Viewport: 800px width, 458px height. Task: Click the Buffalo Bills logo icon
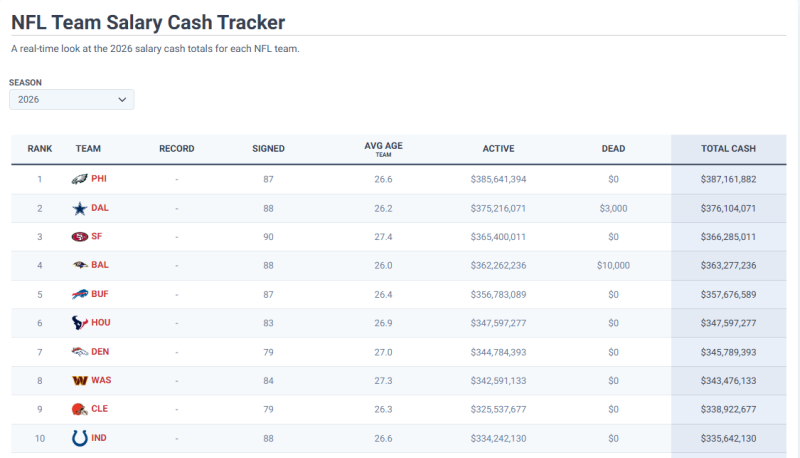coord(80,294)
